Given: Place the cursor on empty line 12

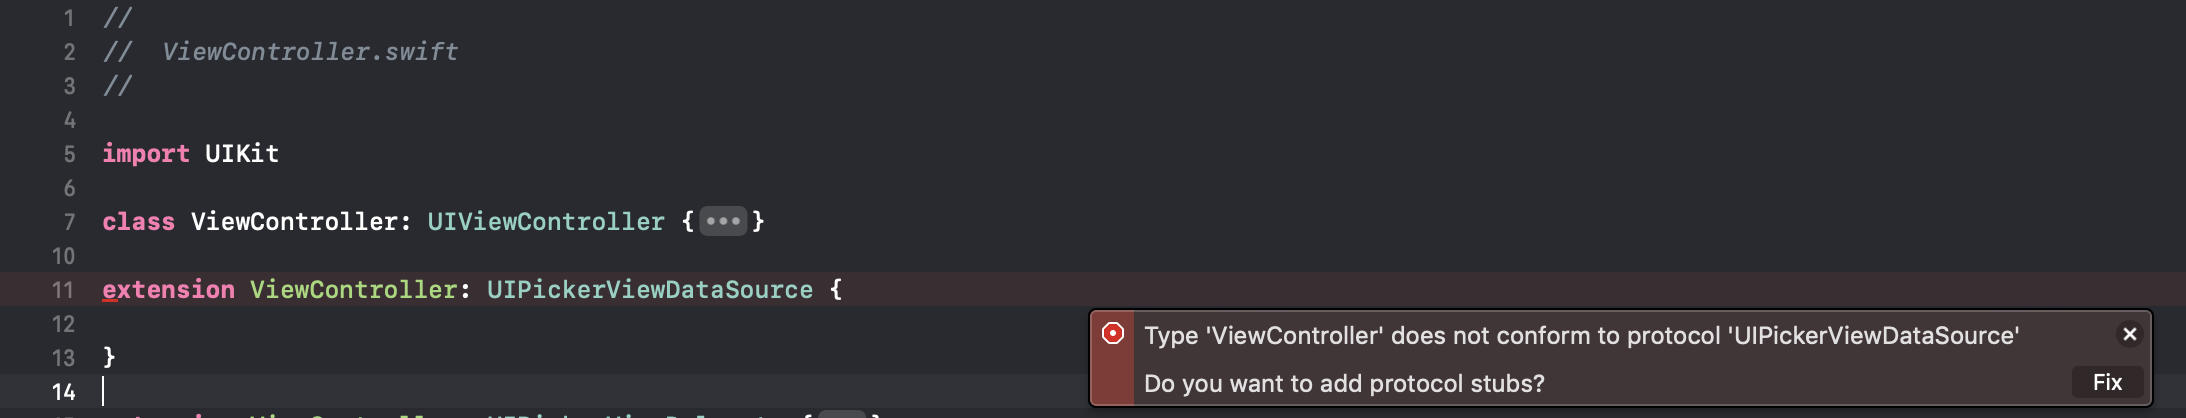Looking at the screenshot, I should click(x=400, y=324).
